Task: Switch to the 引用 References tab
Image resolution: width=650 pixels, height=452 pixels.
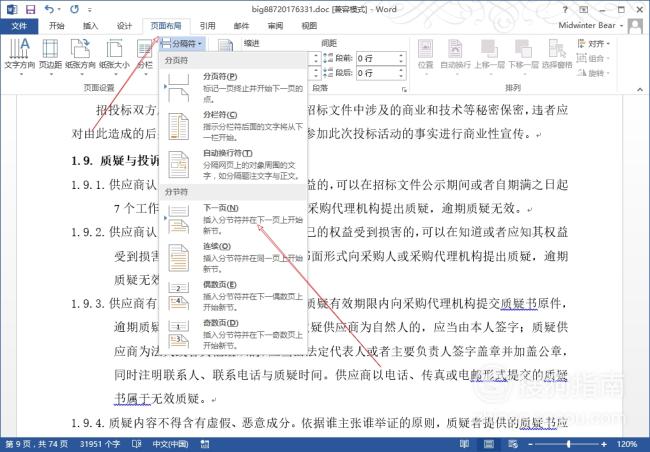Action: [207, 26]
